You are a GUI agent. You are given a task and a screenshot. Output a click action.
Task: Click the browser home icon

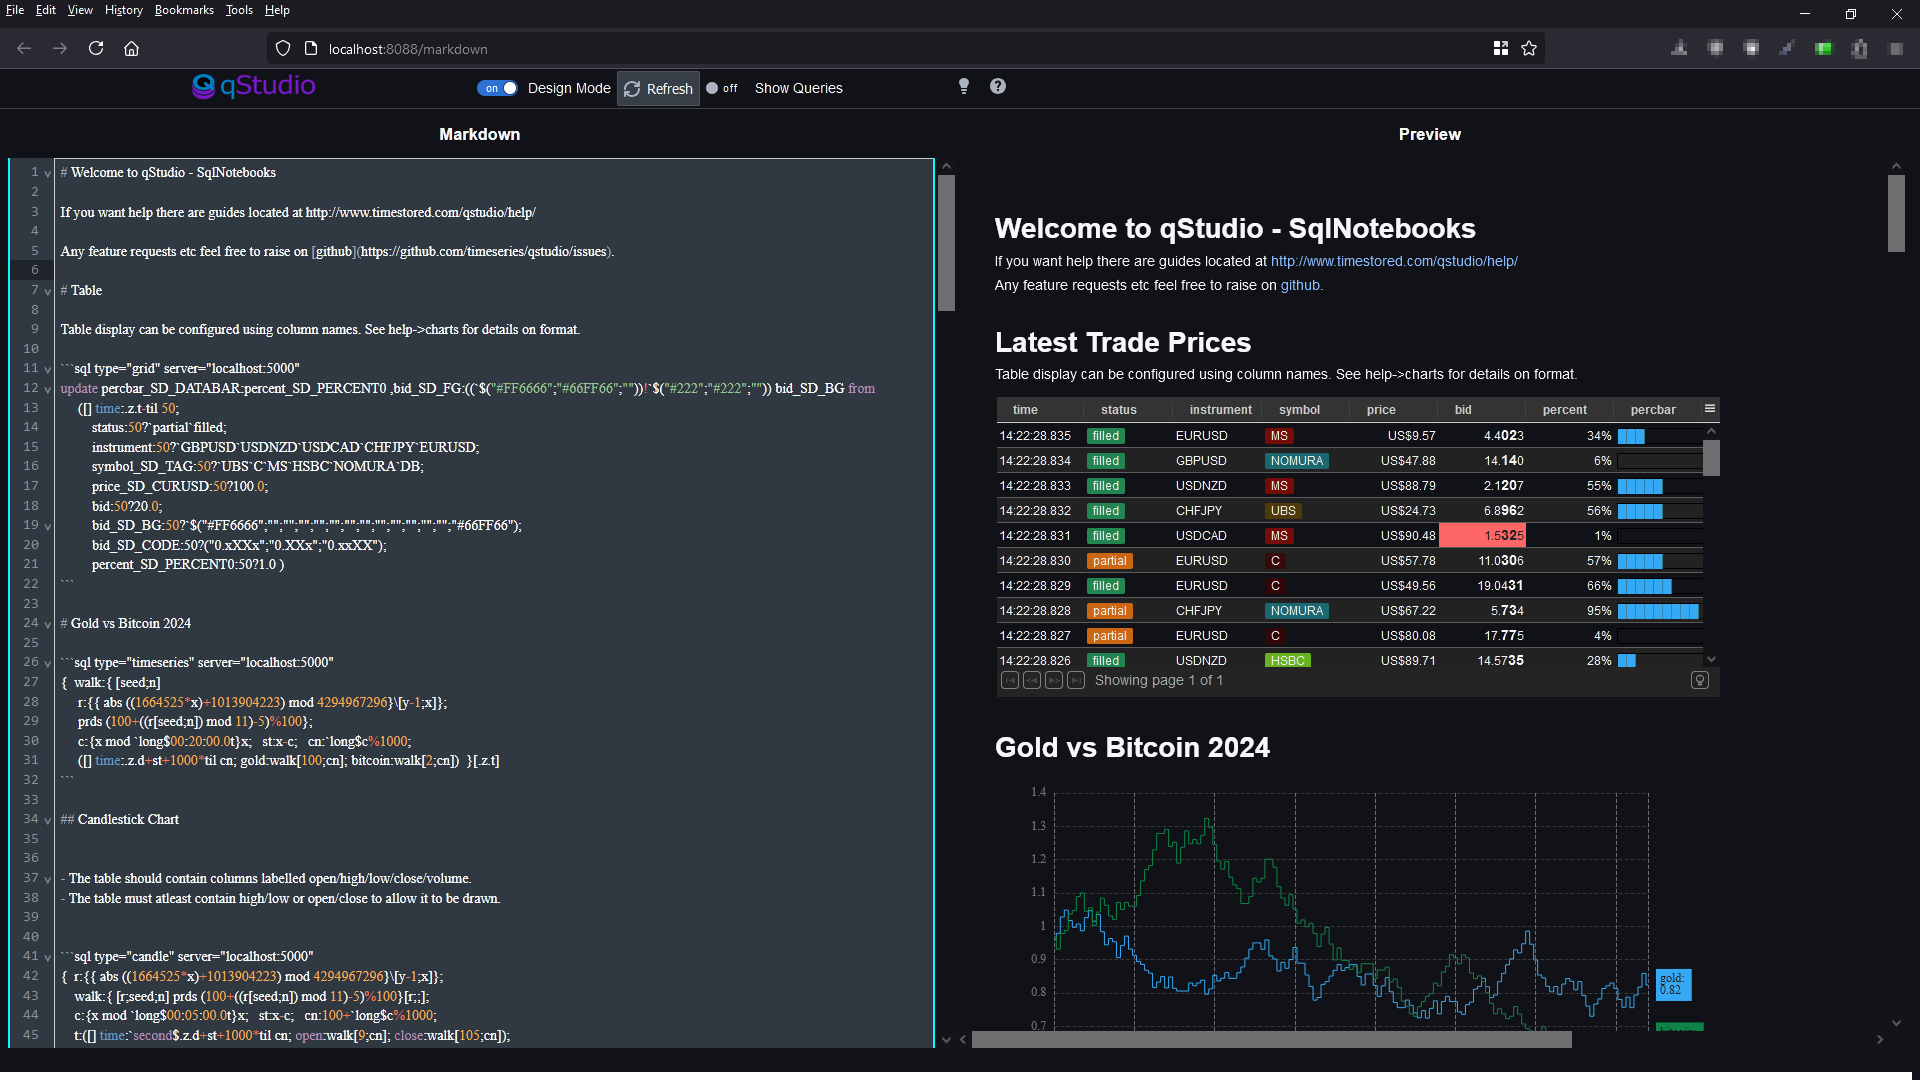[131, 48]
